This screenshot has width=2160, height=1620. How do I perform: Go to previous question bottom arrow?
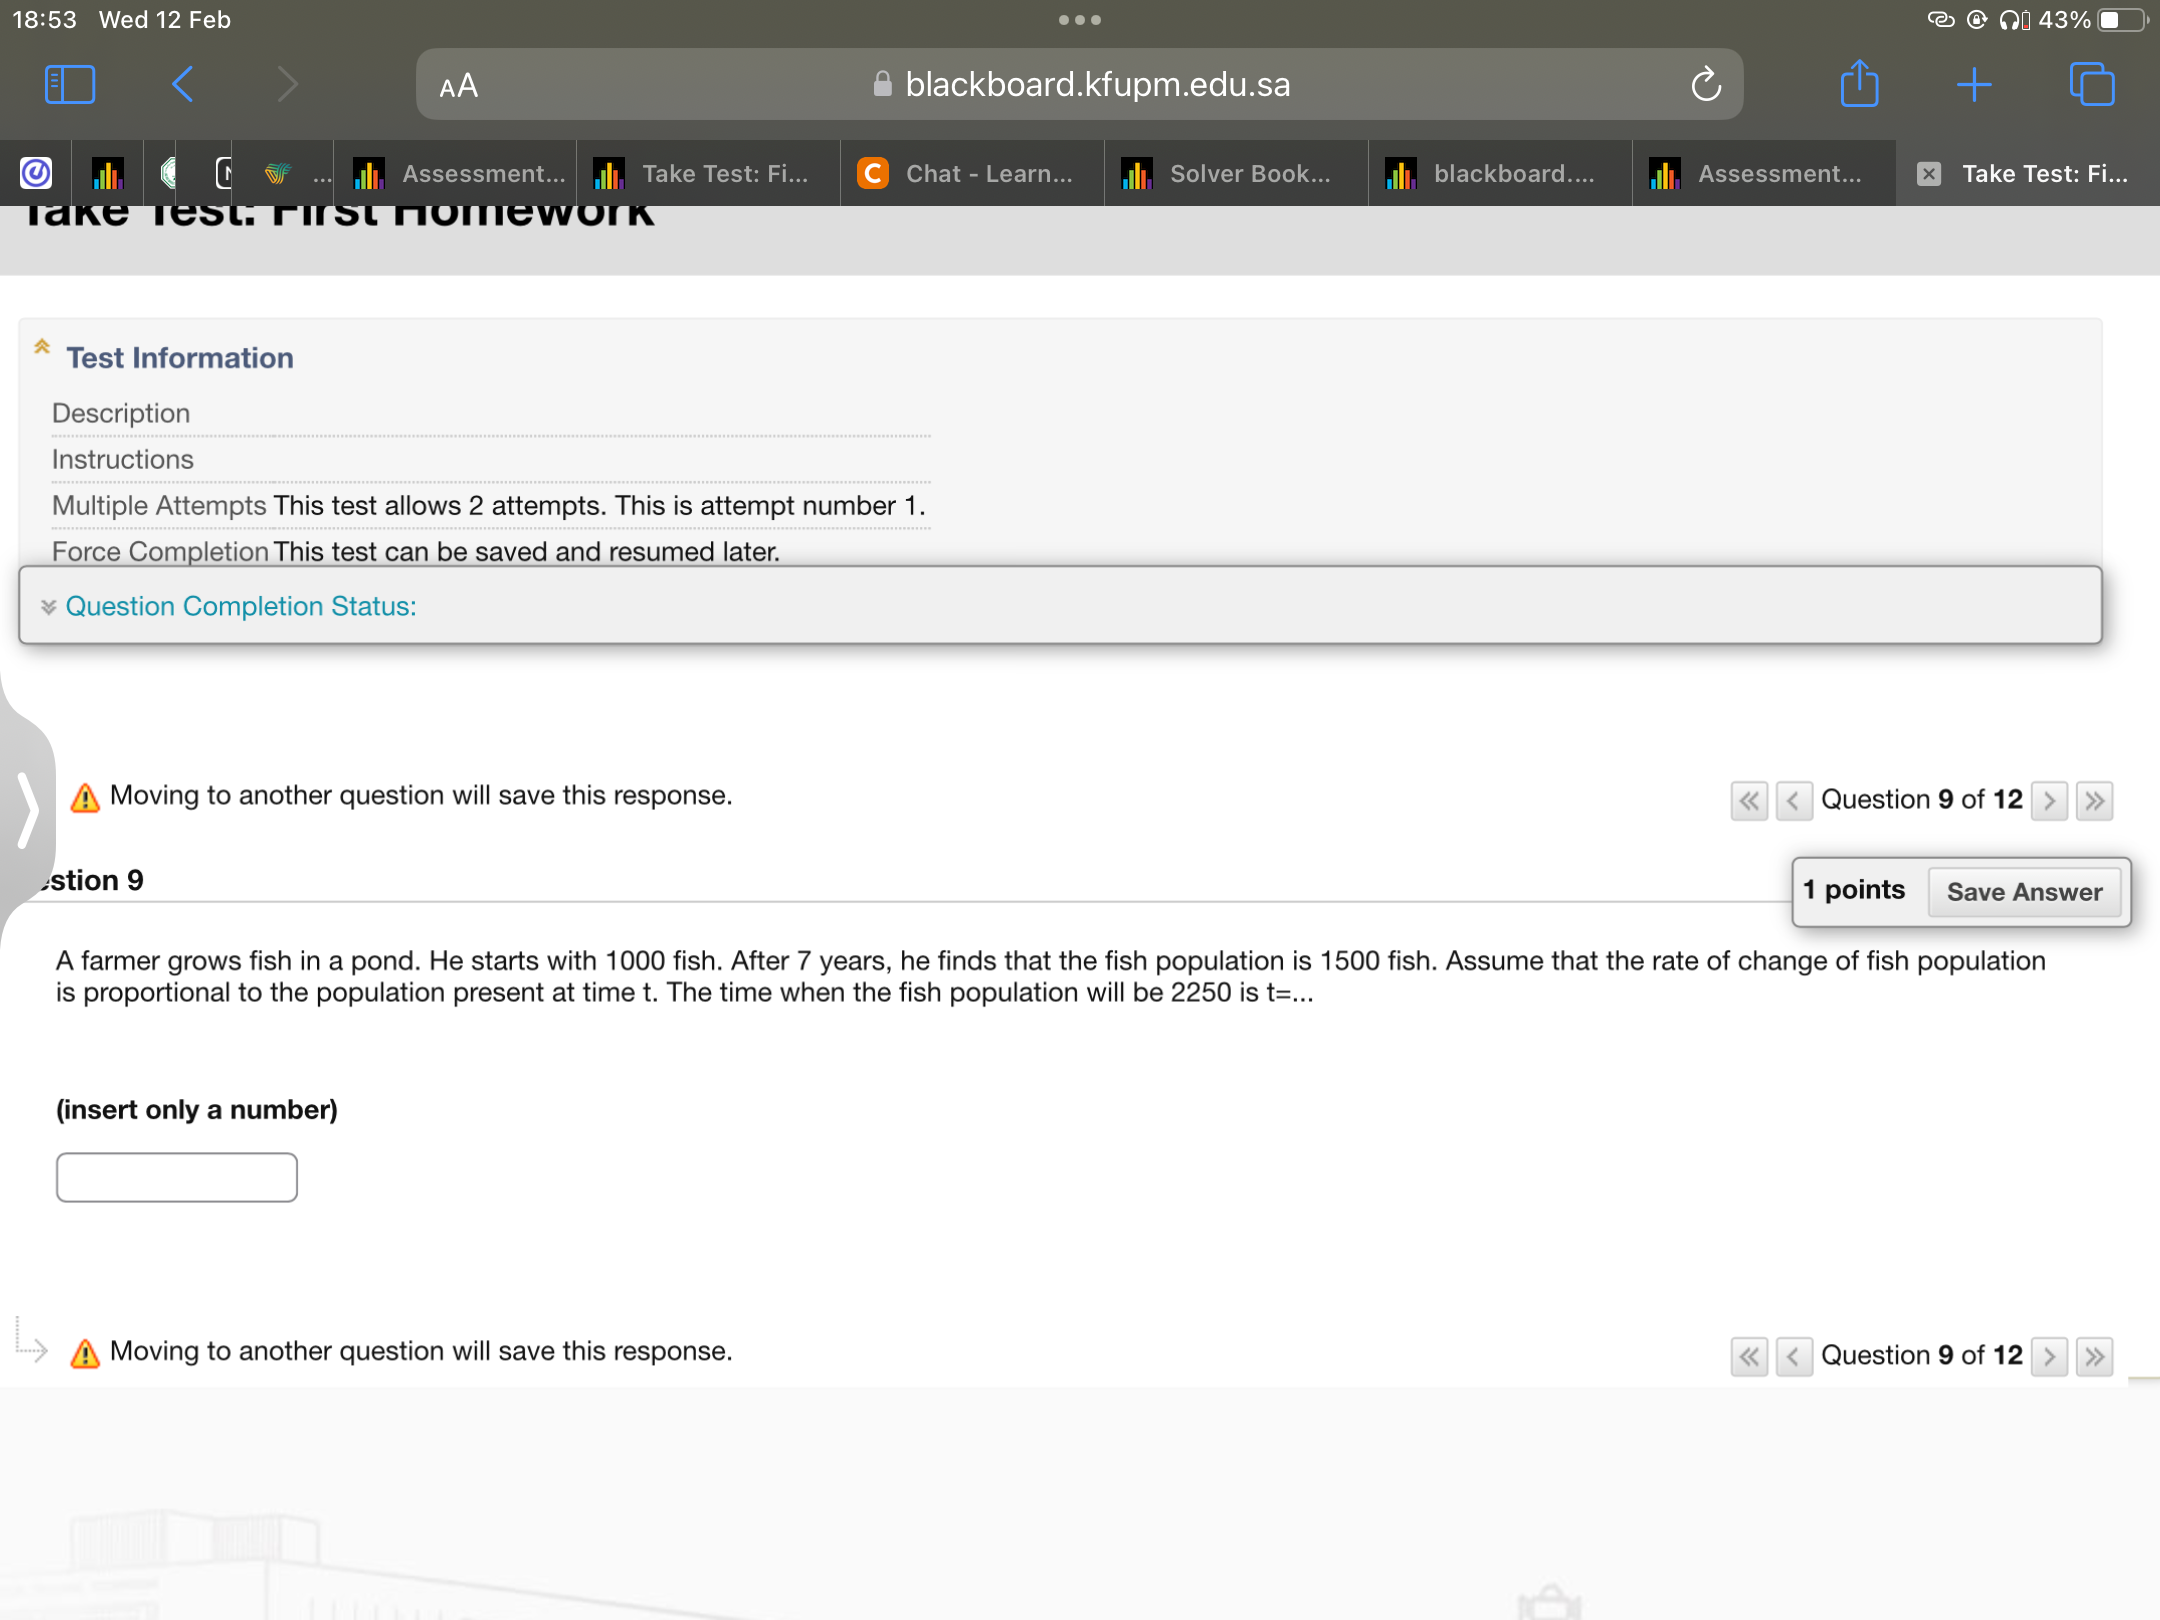click(x=1794, y=1357)
